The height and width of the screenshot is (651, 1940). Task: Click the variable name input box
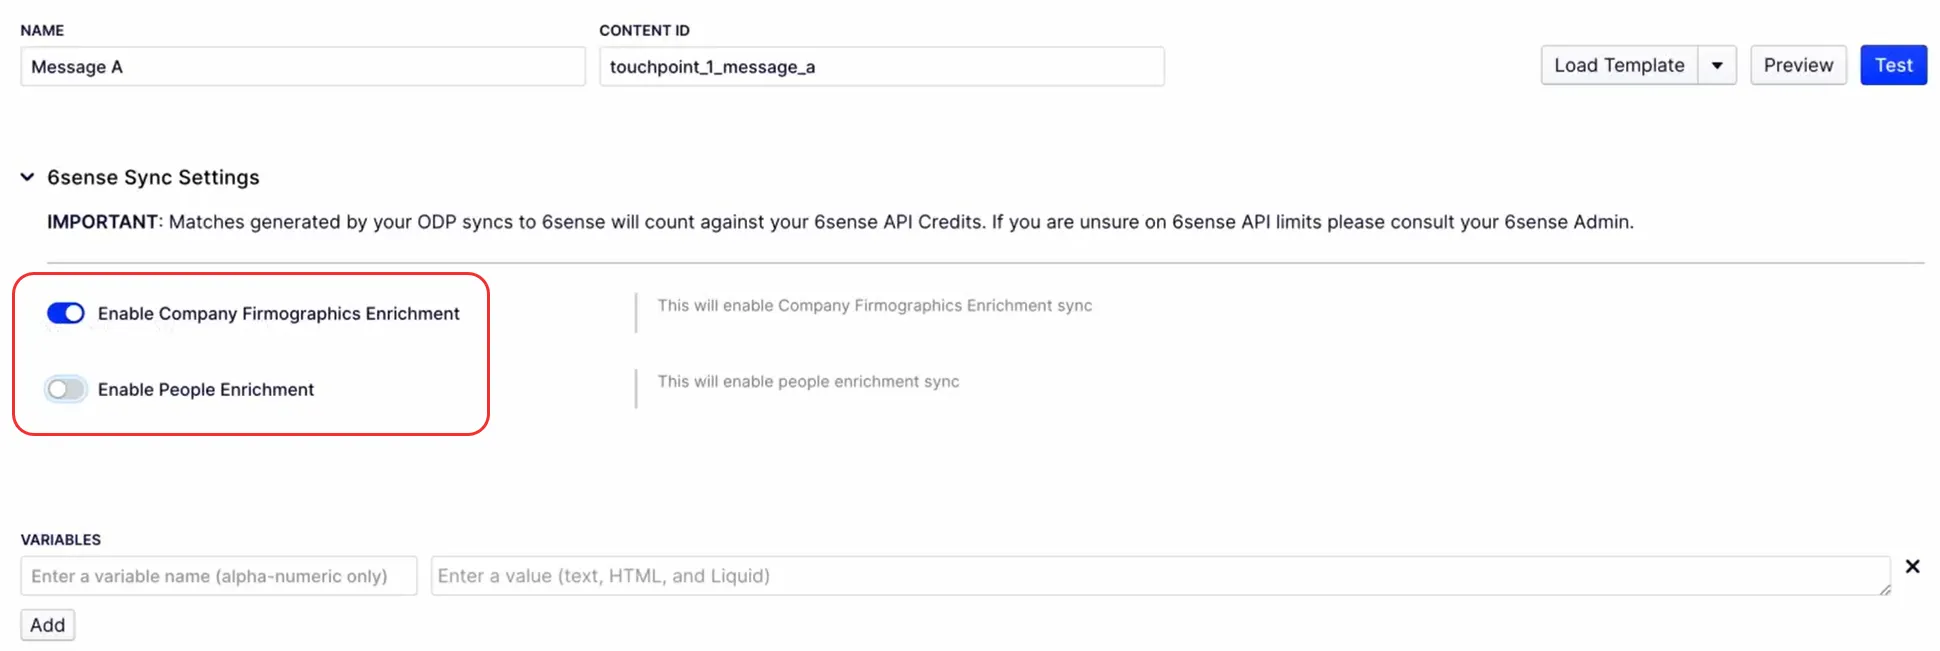coord(219,576)
